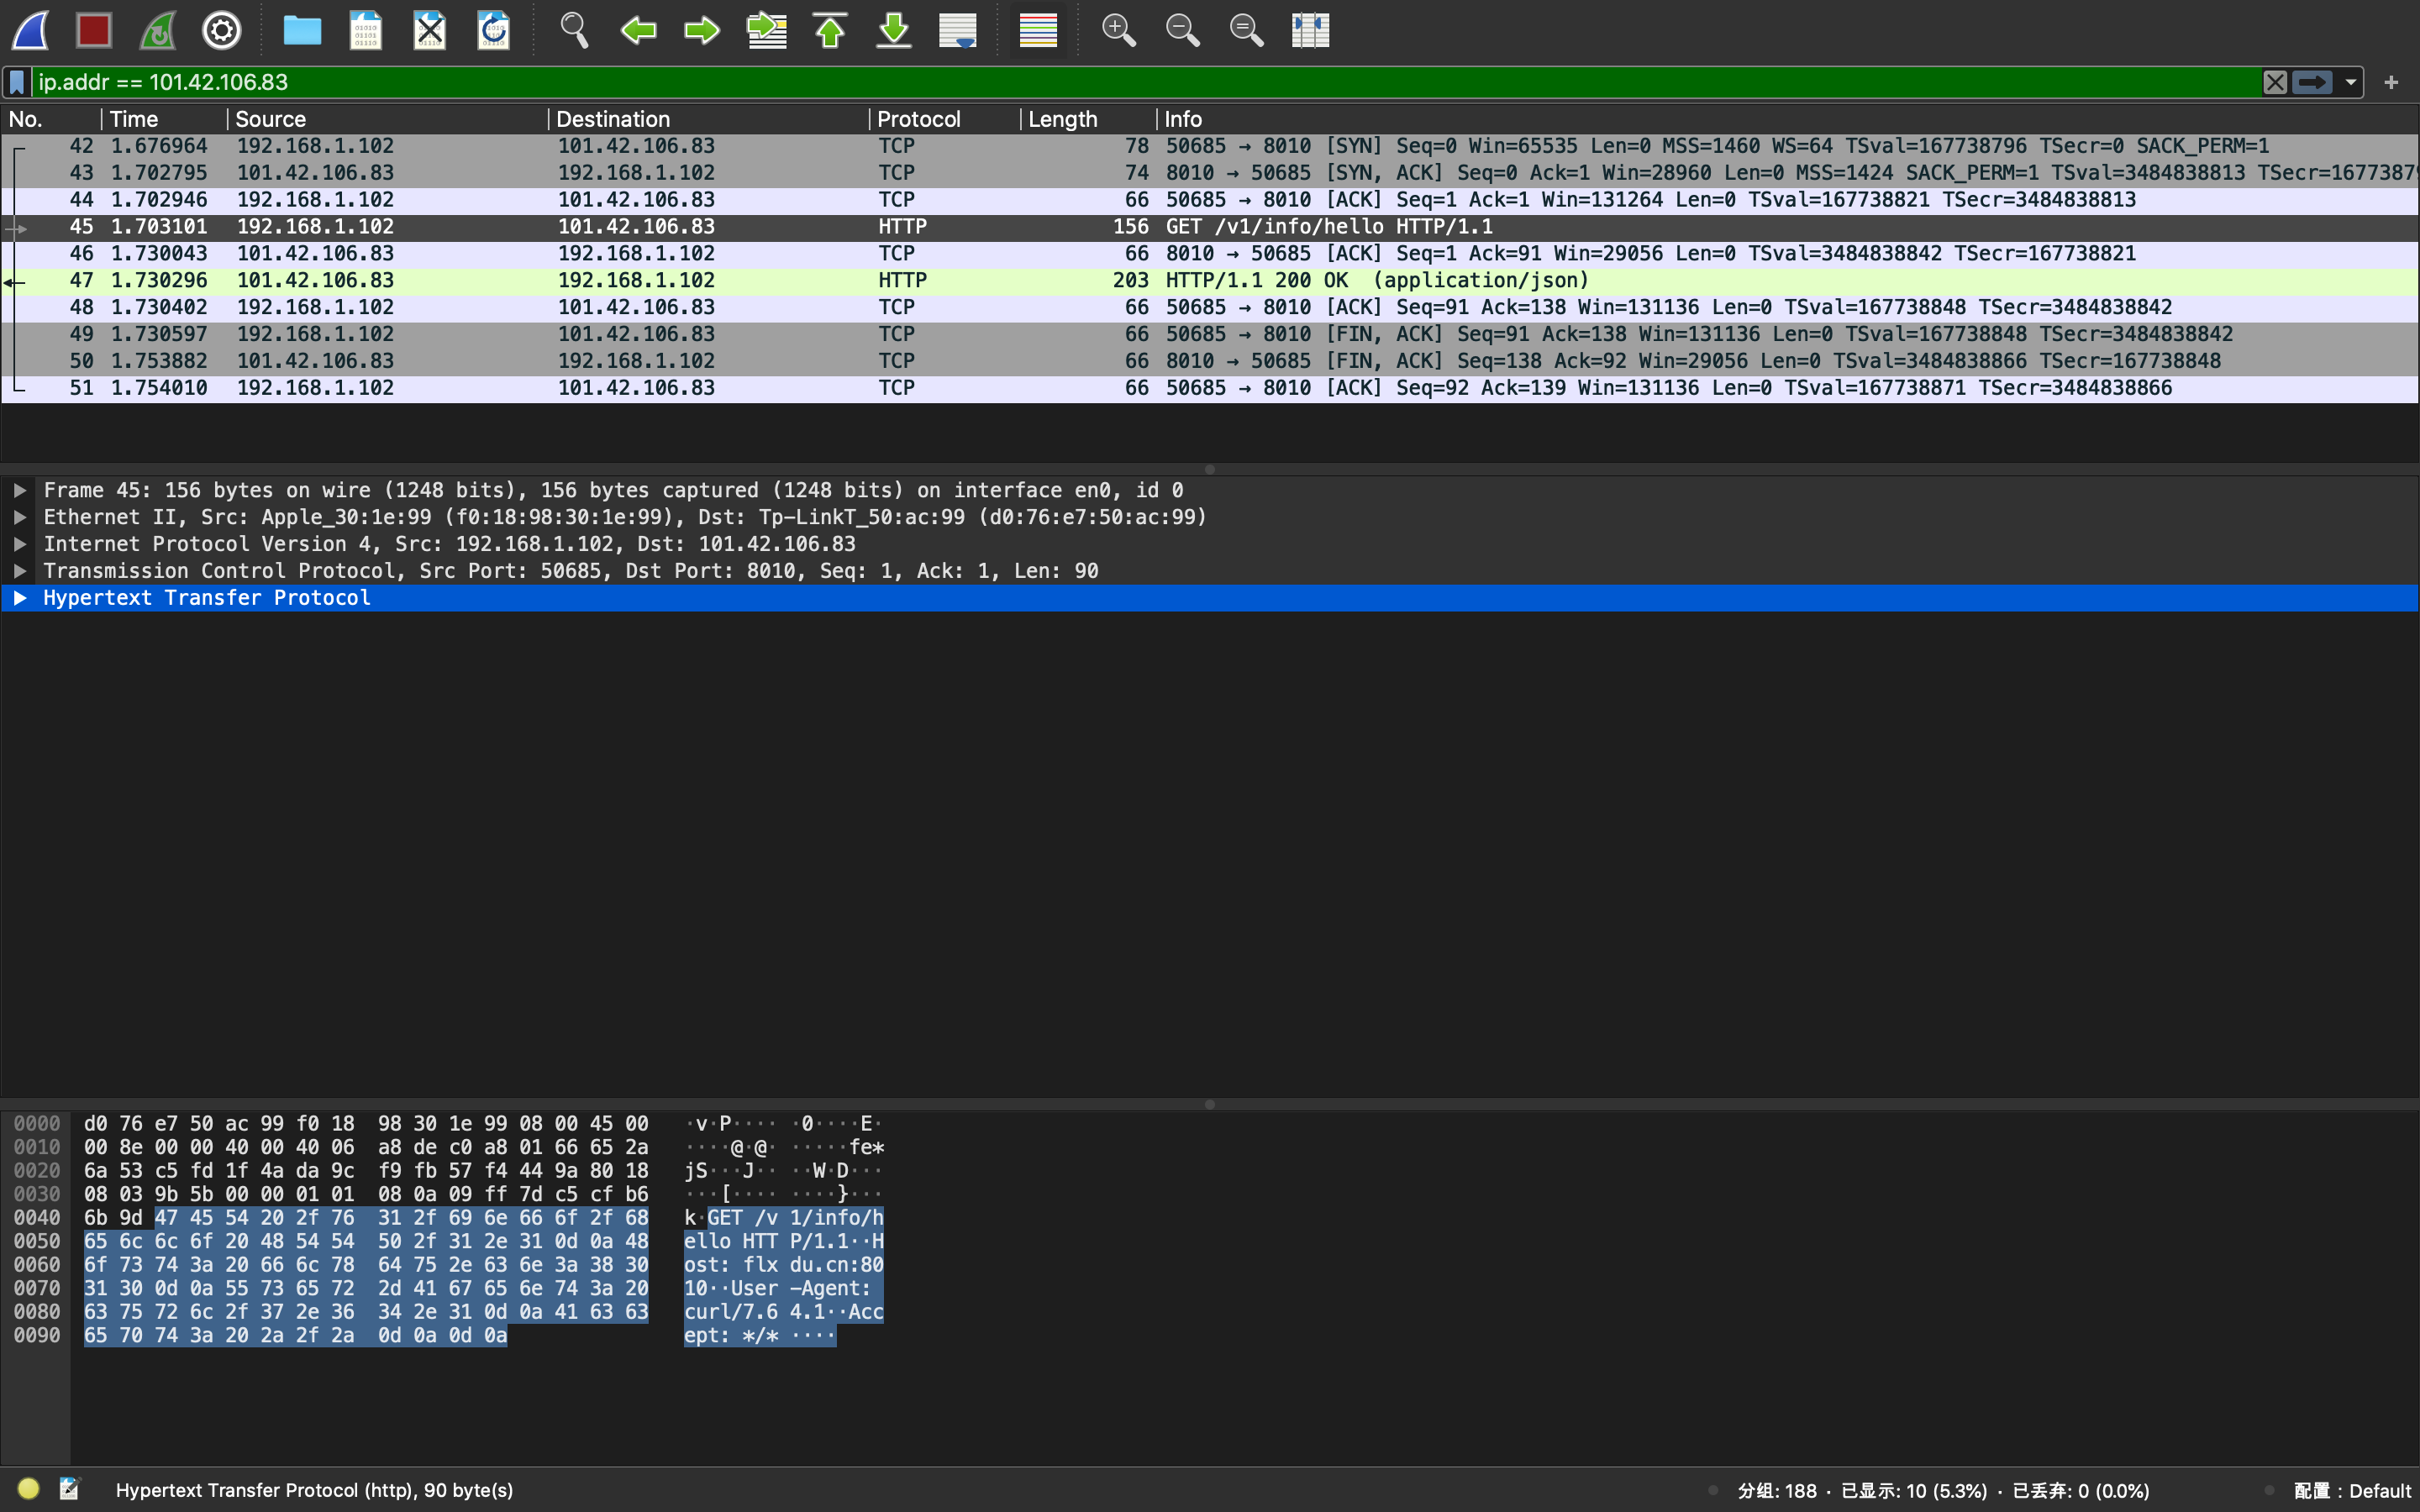Toggle packet list colorization
This screenshot has width=2420, height=1512.
1038,30
